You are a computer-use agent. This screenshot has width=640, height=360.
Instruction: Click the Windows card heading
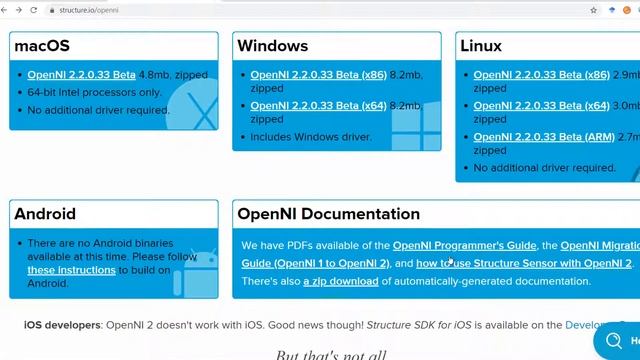tap(273, 46)
